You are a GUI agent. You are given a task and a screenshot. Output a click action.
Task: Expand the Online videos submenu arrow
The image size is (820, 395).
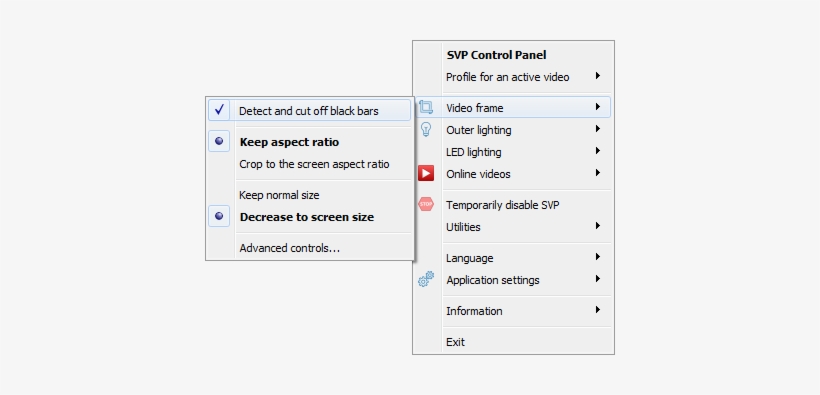597,173
